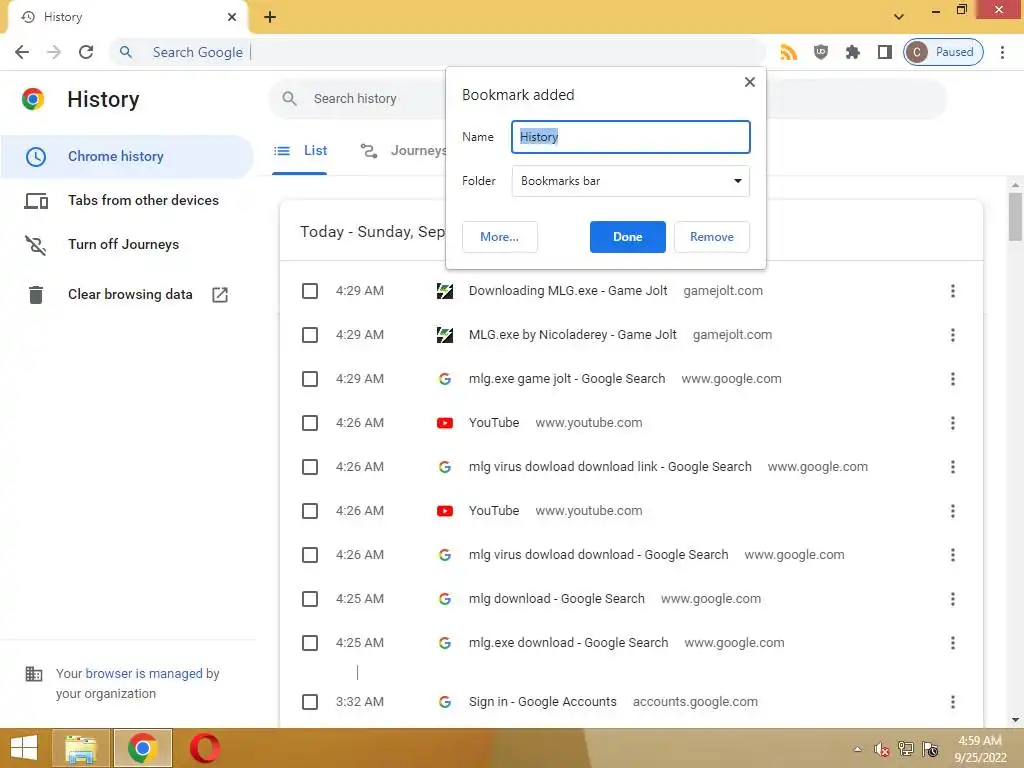Viewport: 1024px width, 768px height.
Task: Click the Paused profile button
Action: point(944,52)
